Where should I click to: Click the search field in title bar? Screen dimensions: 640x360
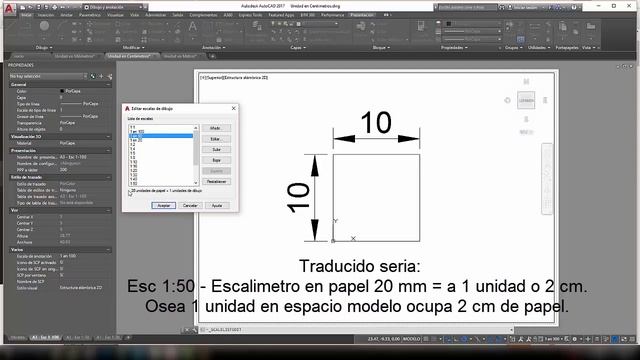coord(467,7)
